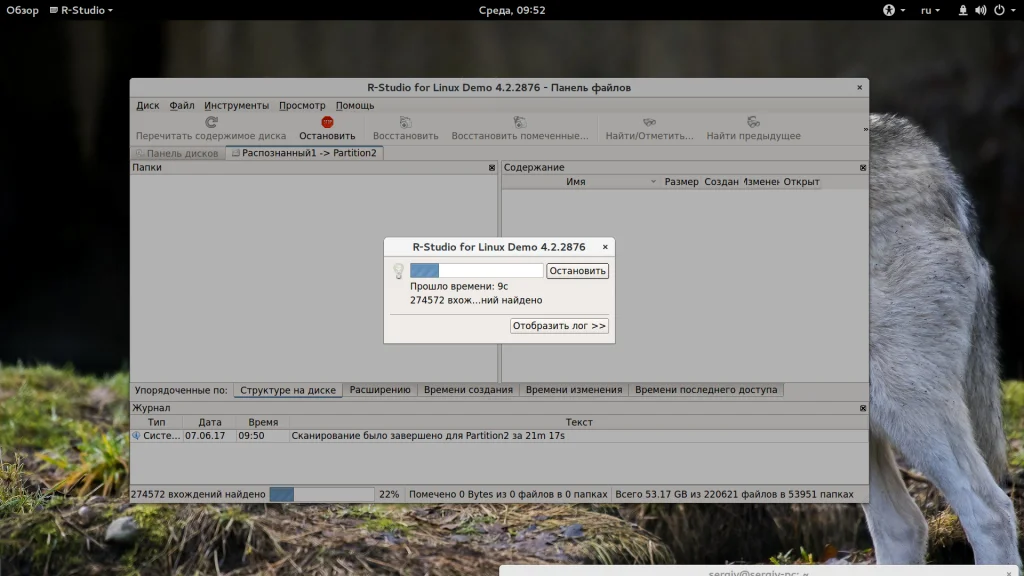Viewport: 1024px width, 576px height.
Task: Click the Восстановить помеченные toolbar icon
Action: [520, 122]
